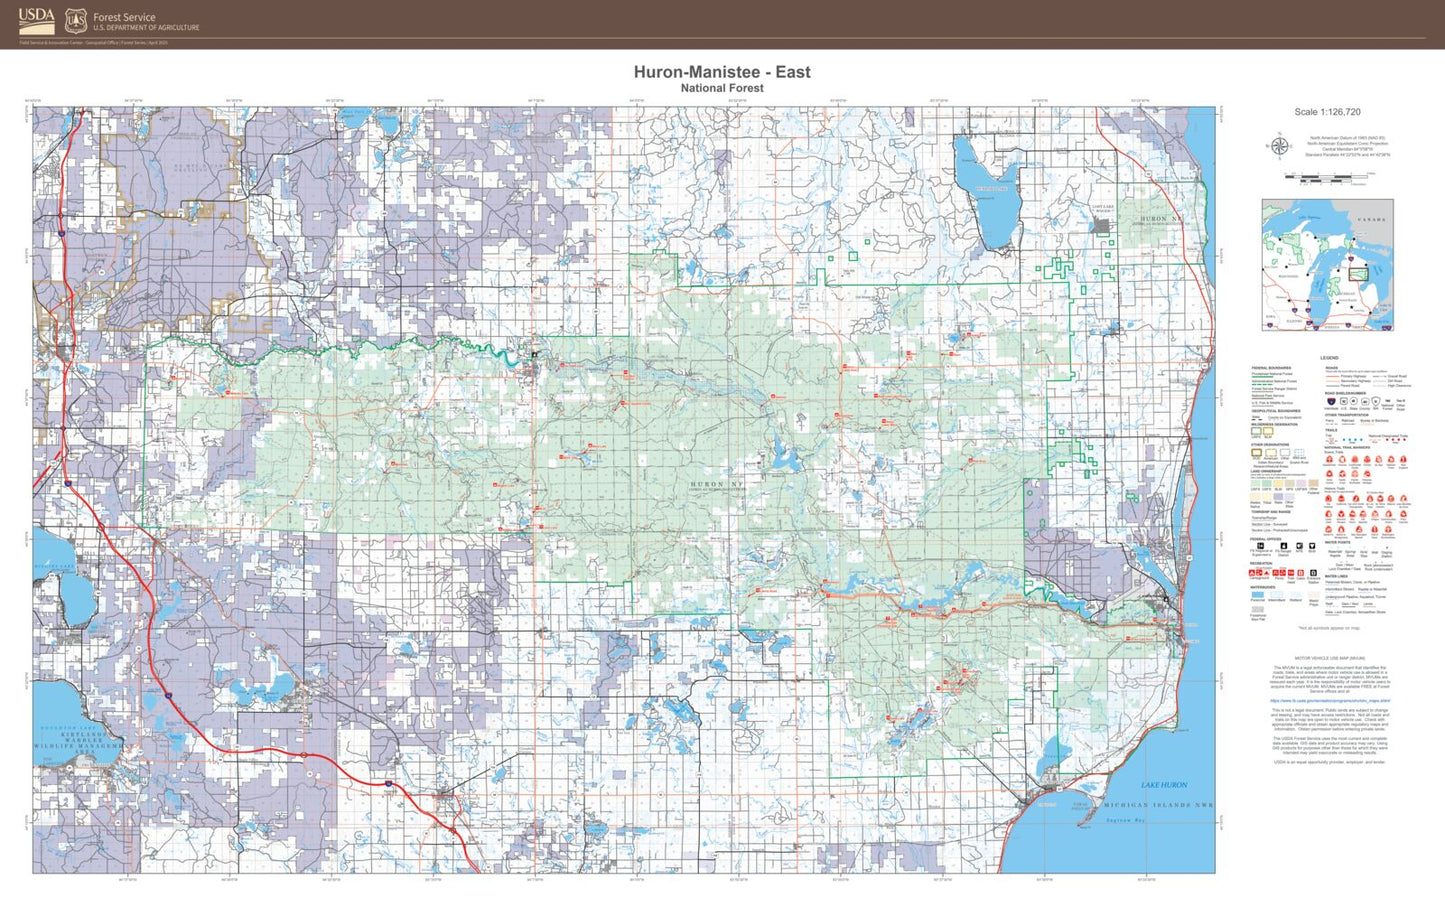
Task: Open the fs.usda.gov MVUM link
Action: click(x=1331, y=701)
